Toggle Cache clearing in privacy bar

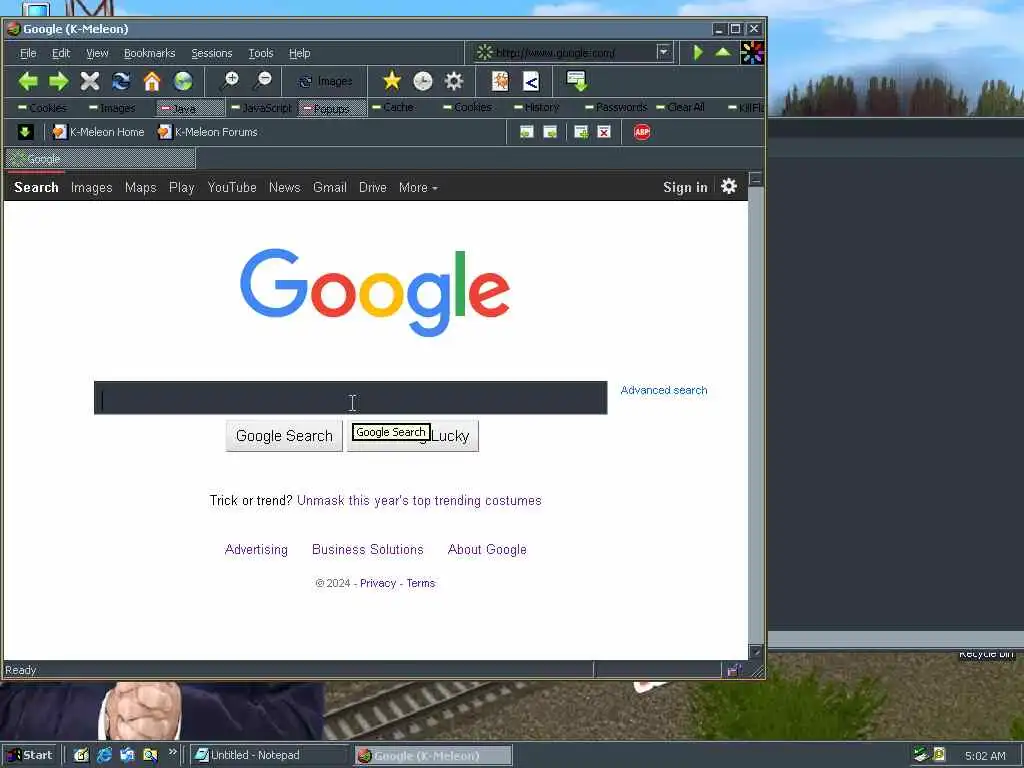(x=392, y=107)
